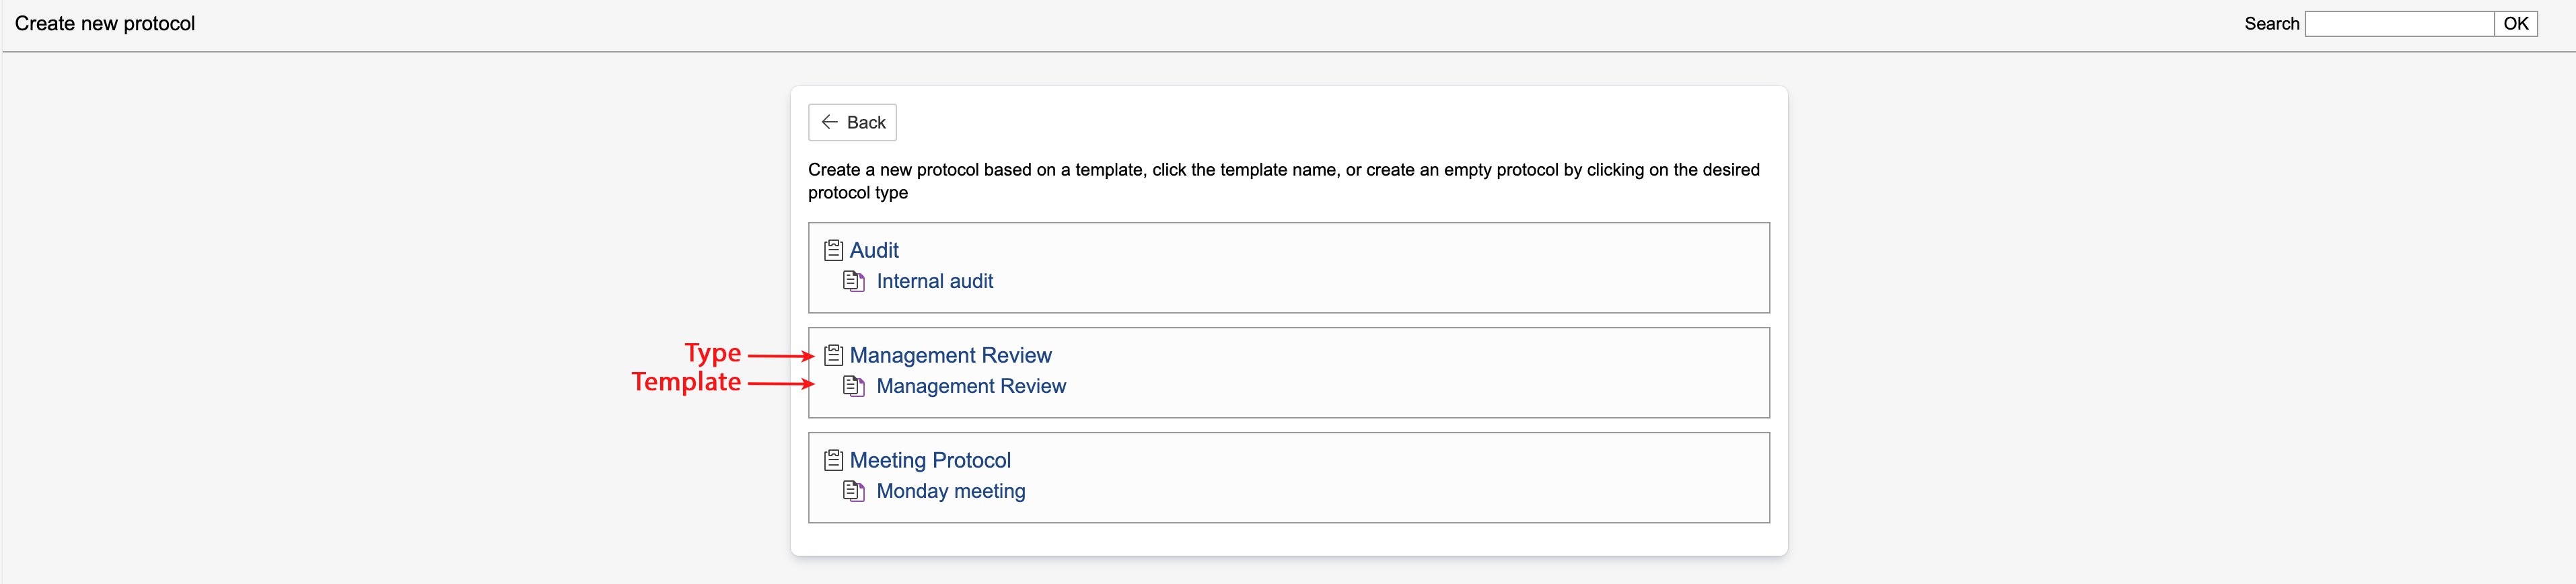Click the Management Review template document icon
This screenshot has height=584, width=2576.
pyautogui.click(x=853, y=386)
